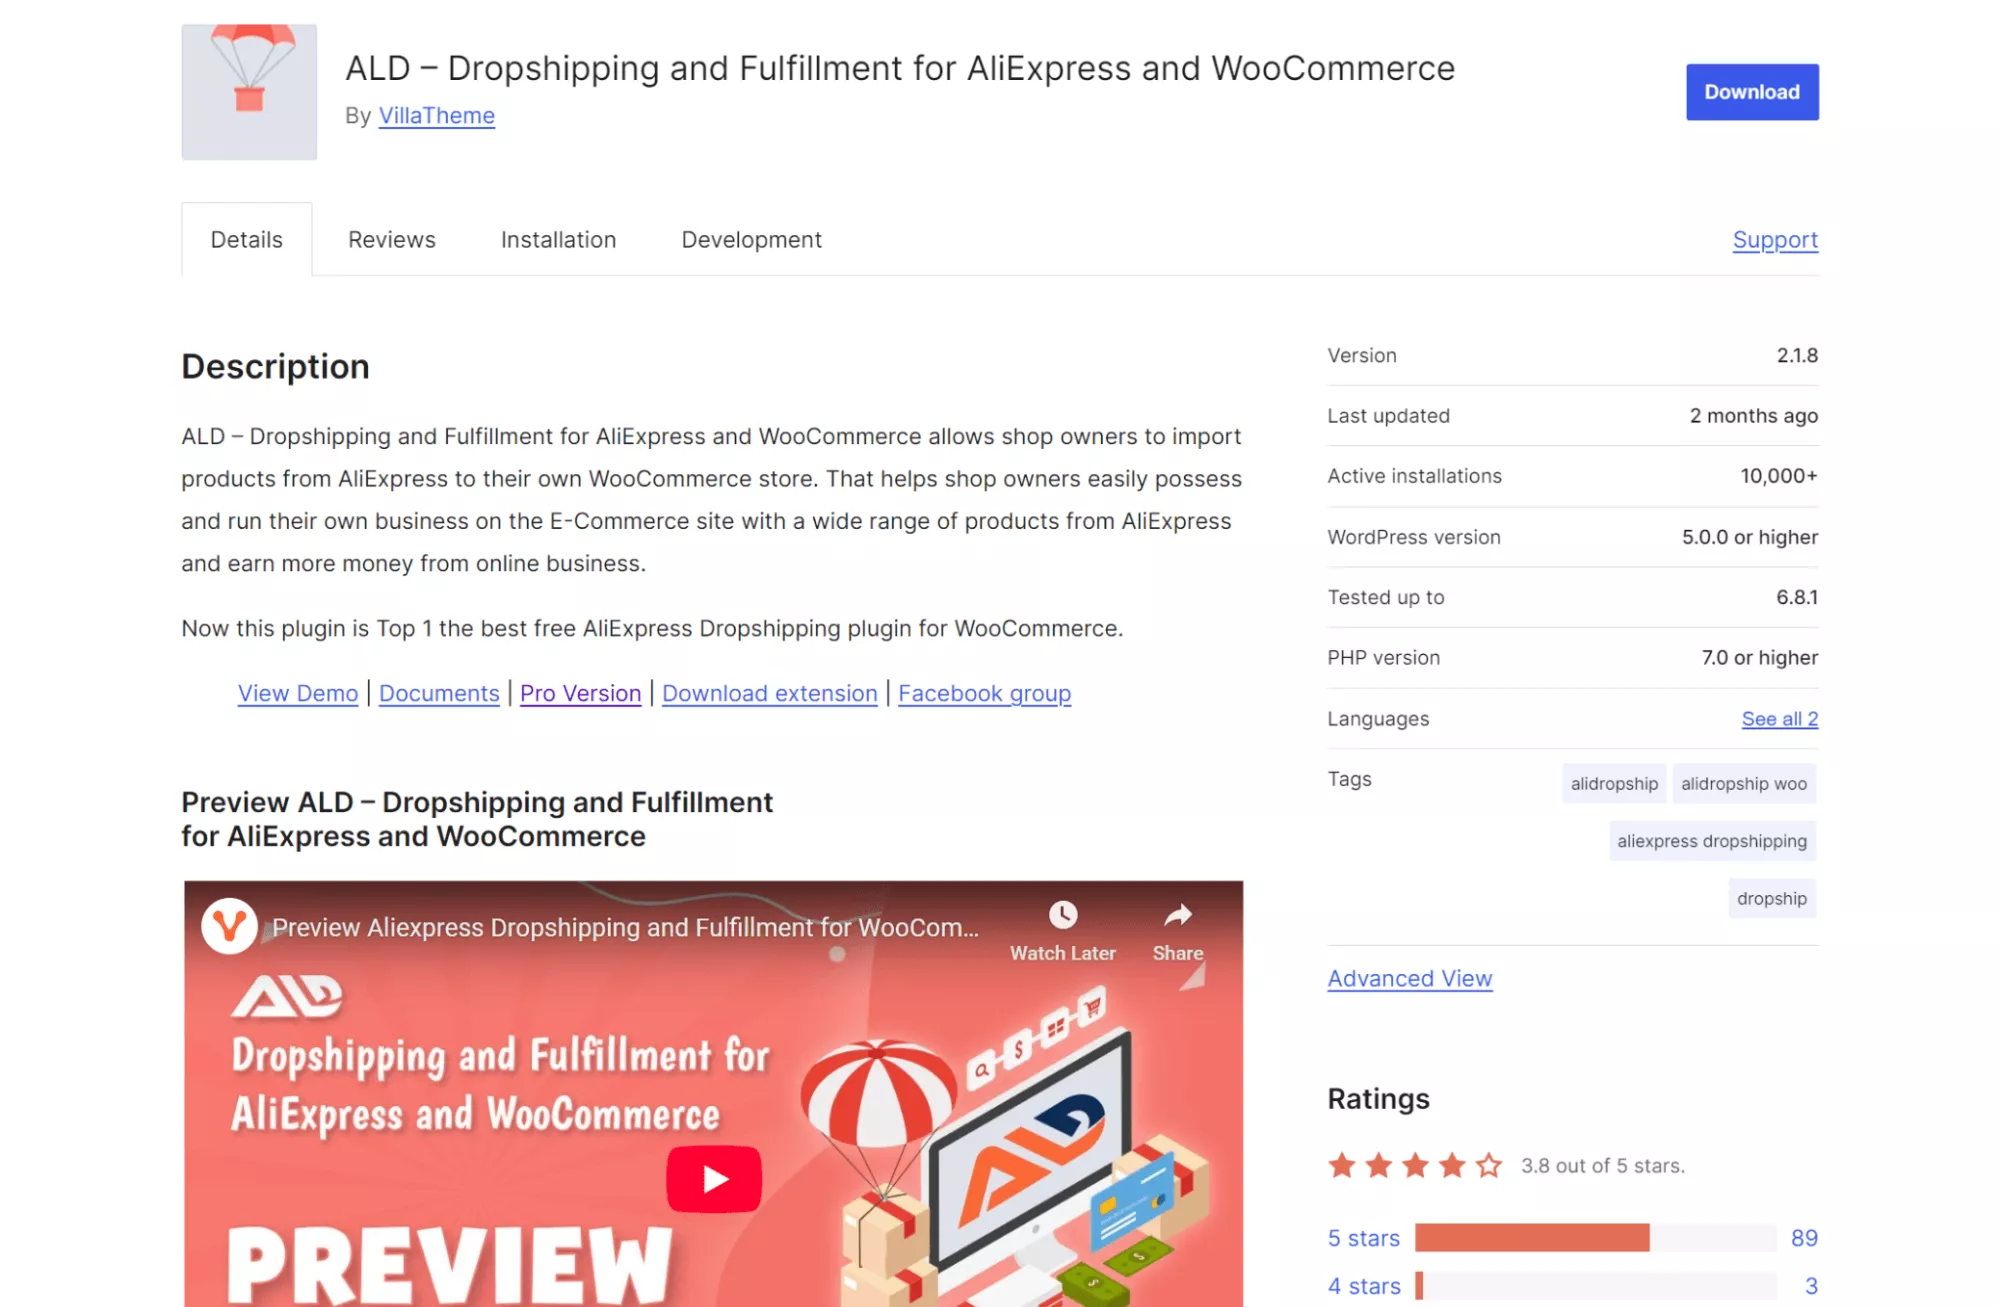Click the version value 2.1.8

coord(1797,355)
